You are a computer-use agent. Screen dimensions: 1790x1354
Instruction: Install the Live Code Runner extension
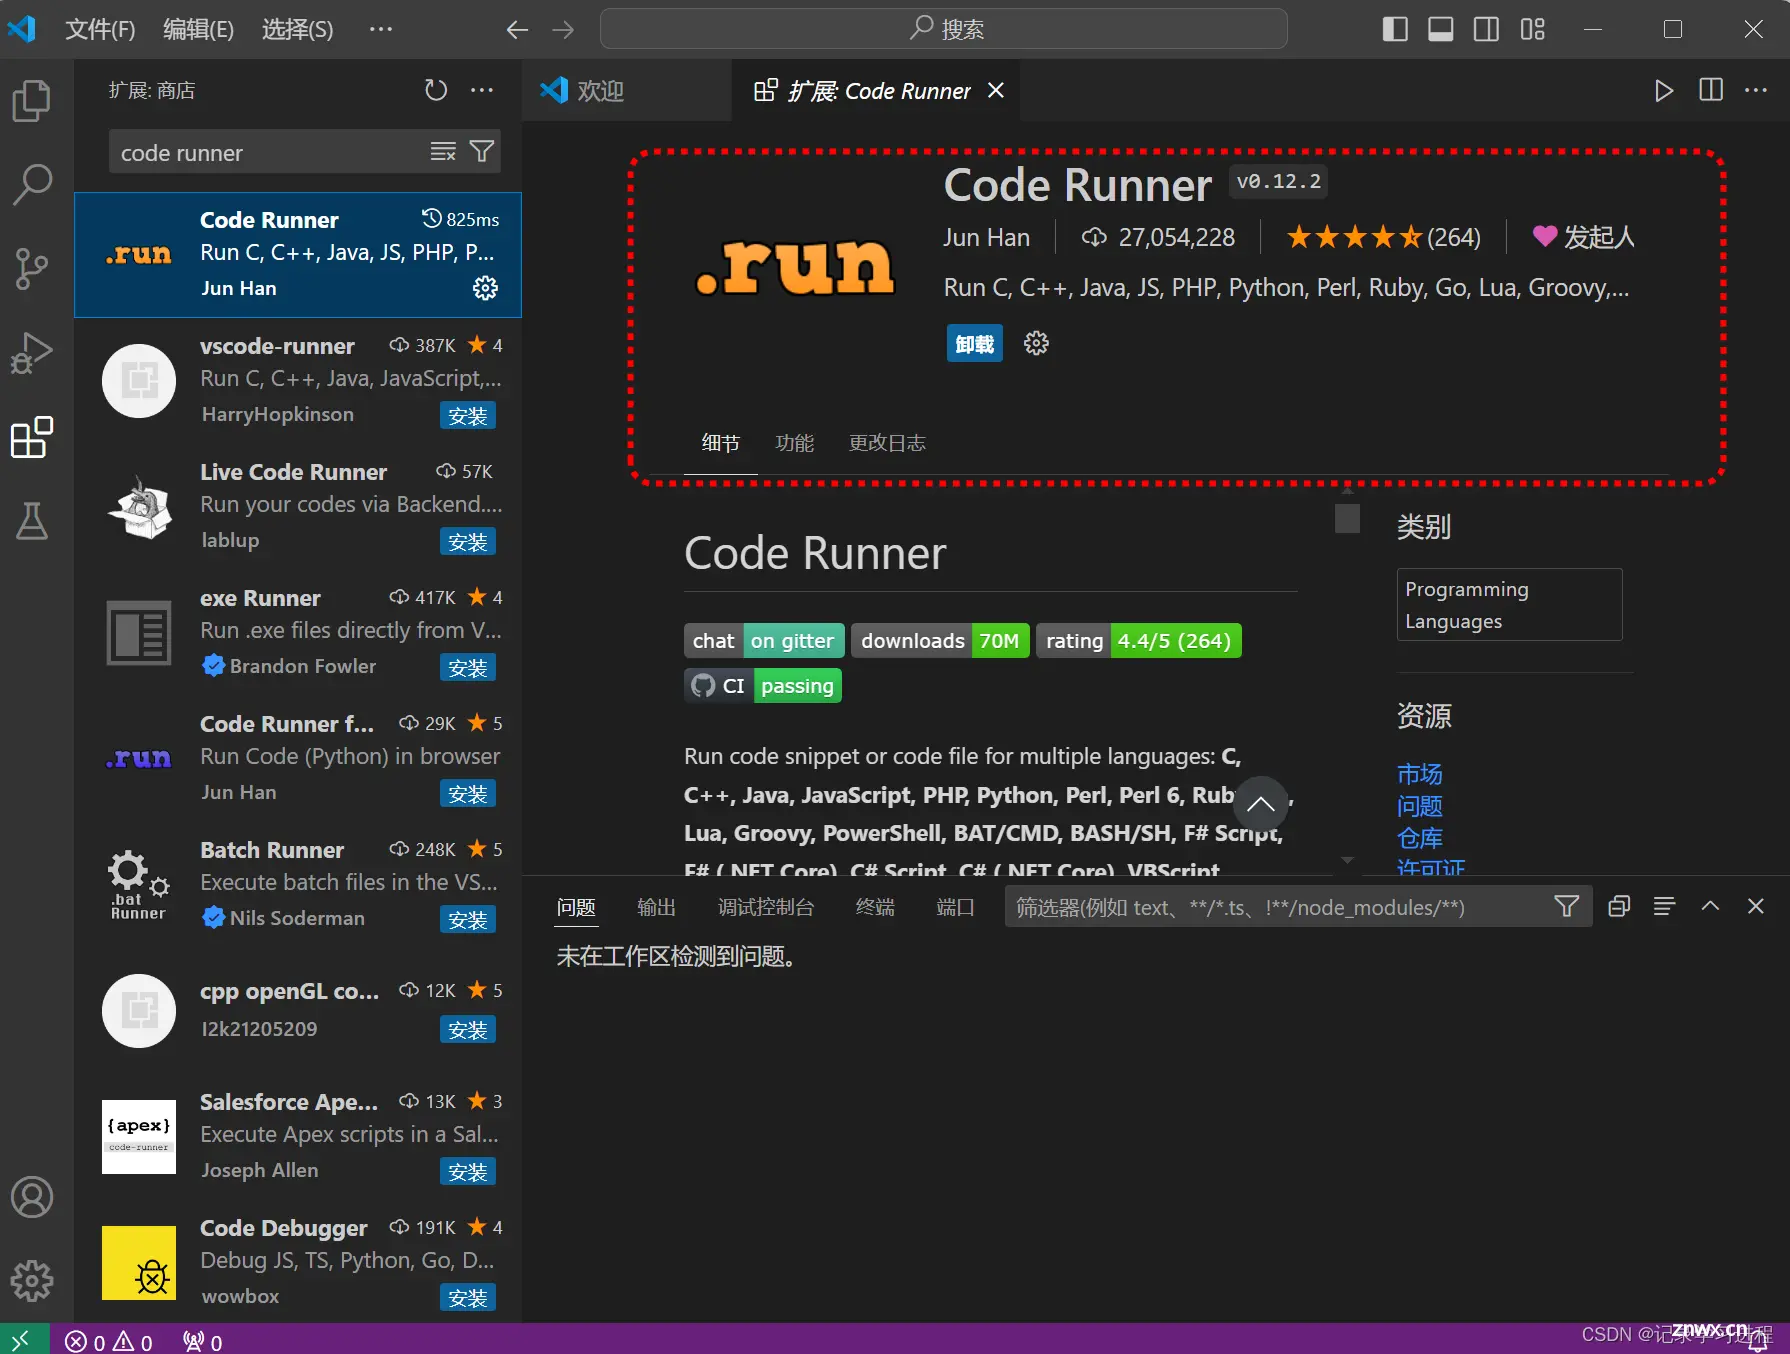click(x=468, y=542)
